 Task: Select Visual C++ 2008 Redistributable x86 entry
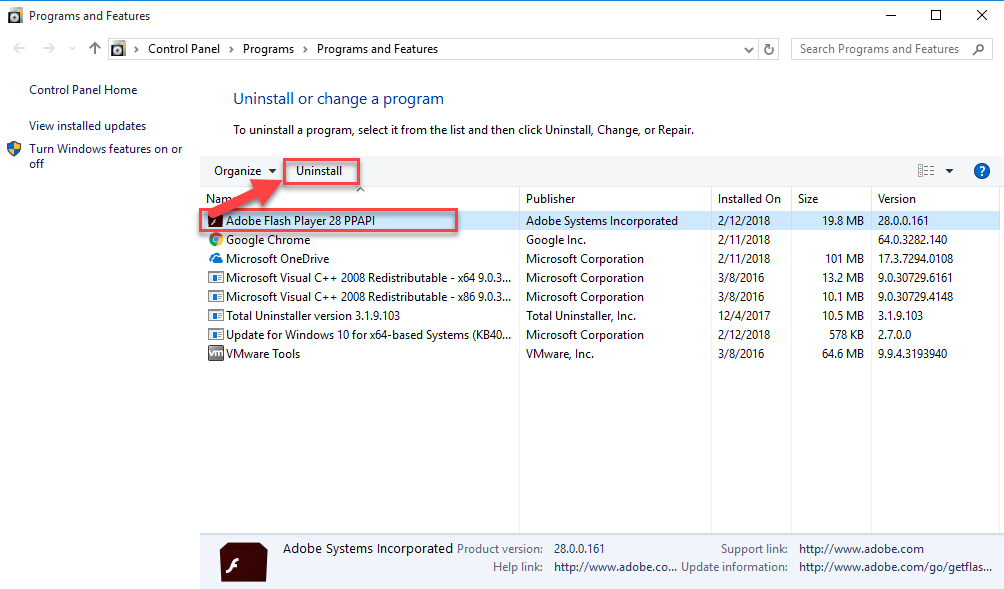[x=599, y=297]
